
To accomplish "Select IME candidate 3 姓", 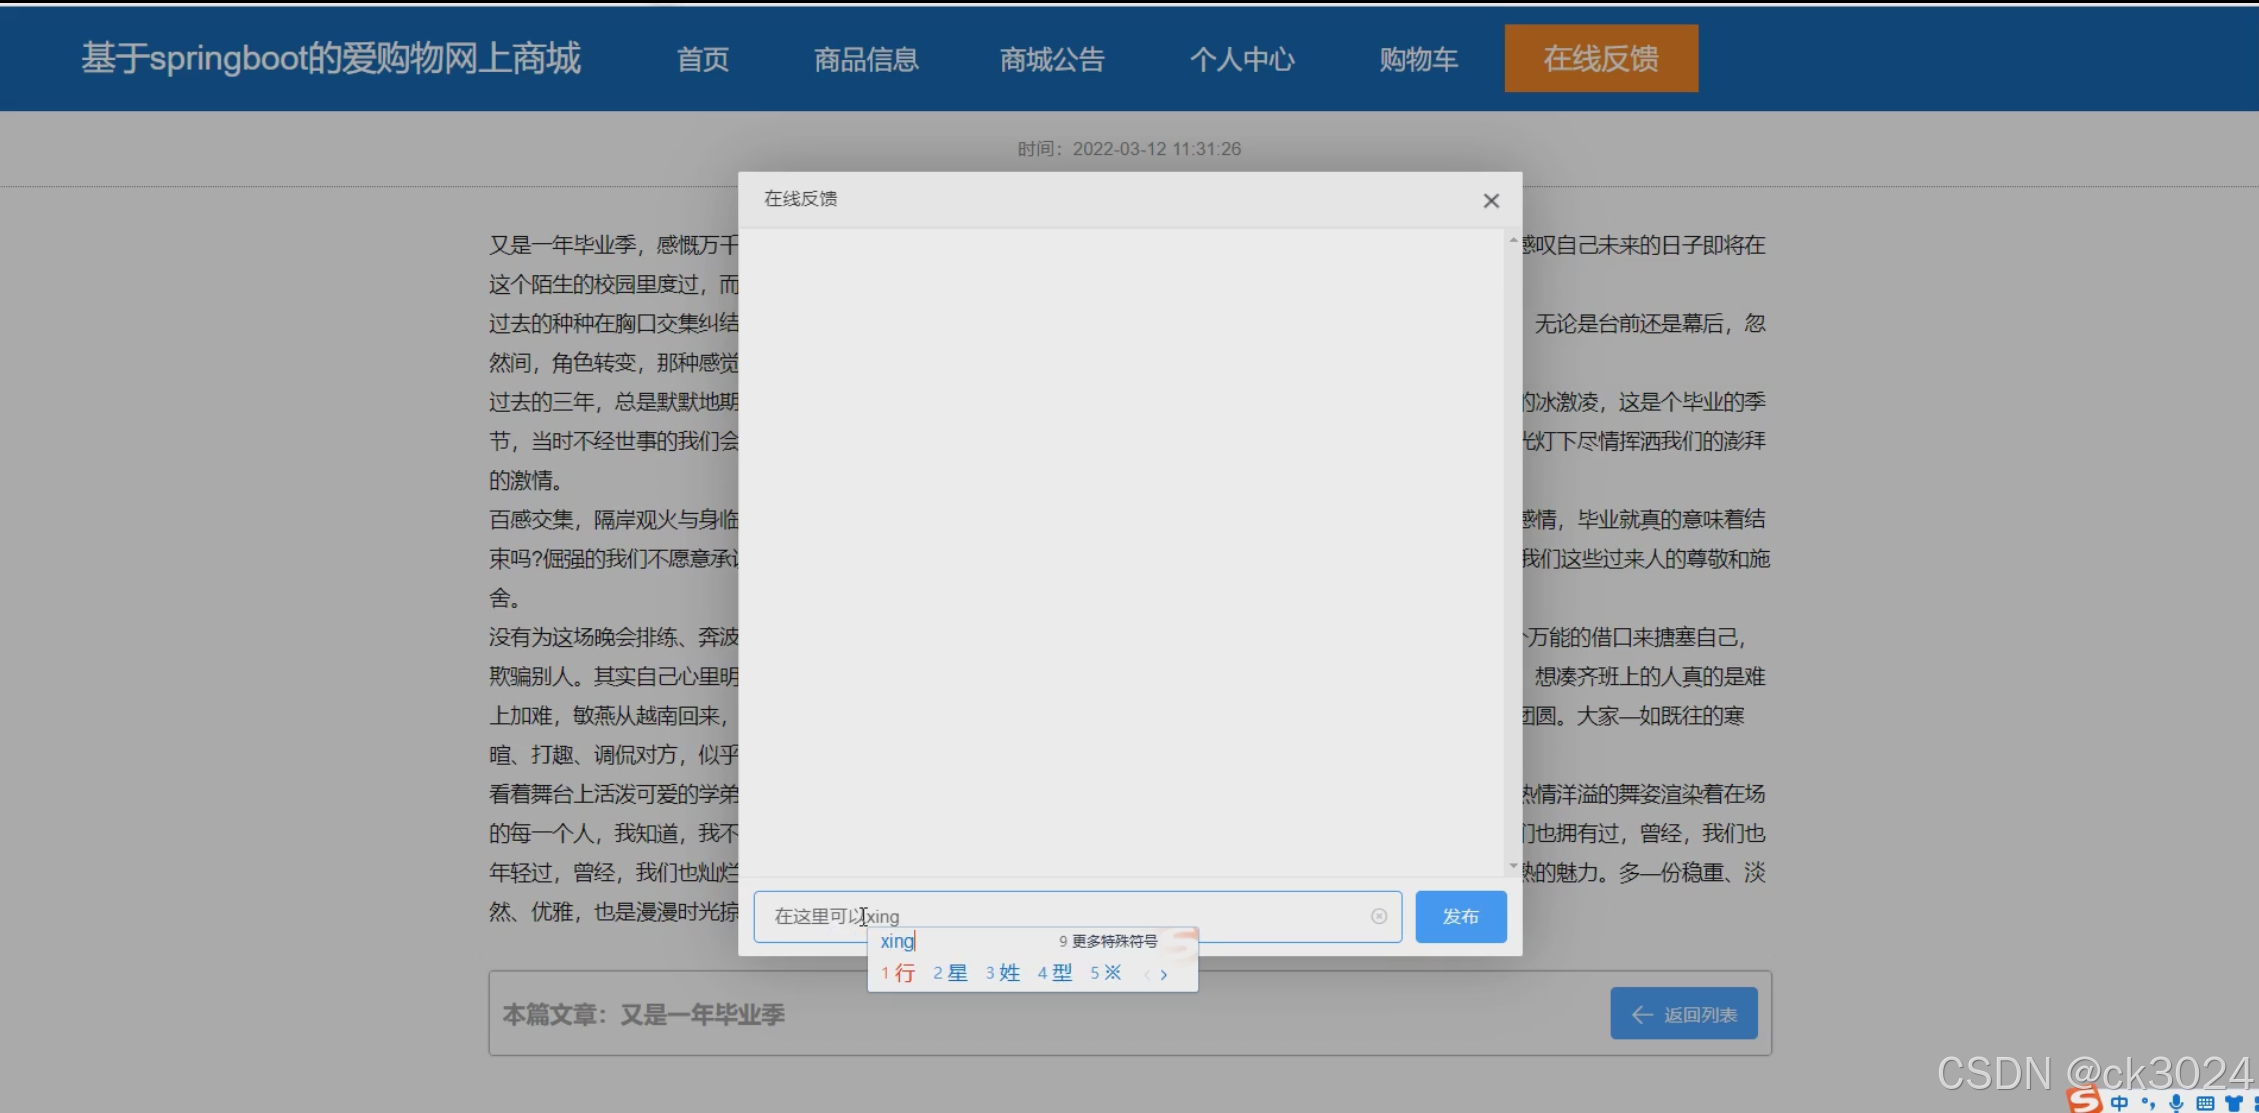I will tap(1002, 973).
